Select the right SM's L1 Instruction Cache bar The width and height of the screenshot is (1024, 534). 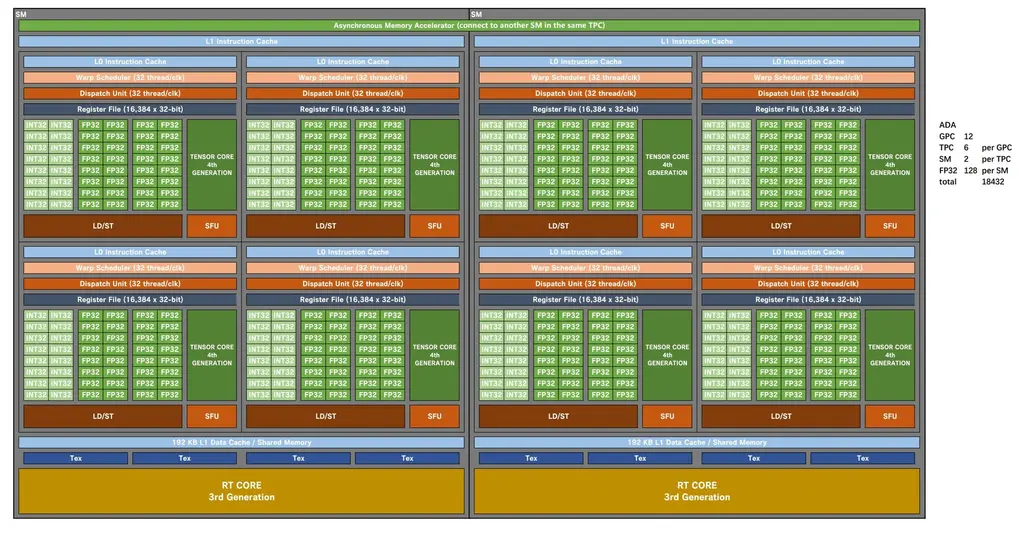point(697,42)
